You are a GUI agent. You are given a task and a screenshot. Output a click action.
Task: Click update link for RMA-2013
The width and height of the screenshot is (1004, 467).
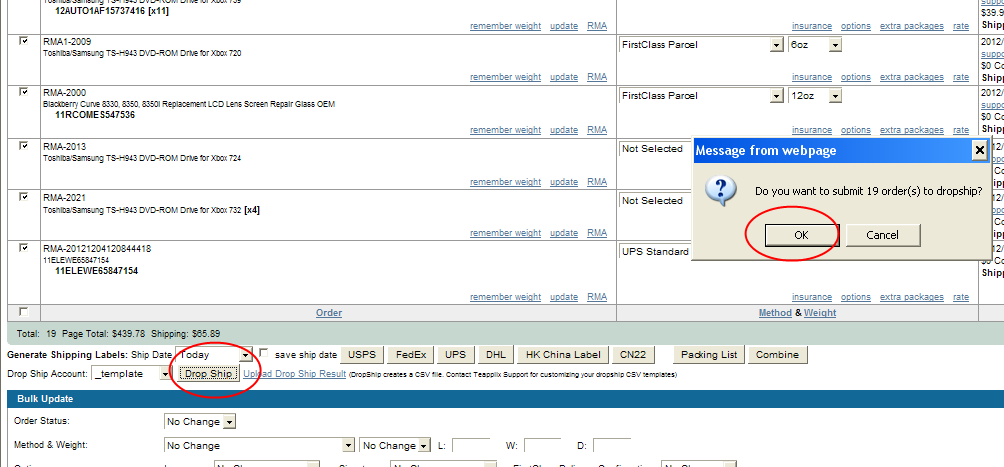point(564,182)
